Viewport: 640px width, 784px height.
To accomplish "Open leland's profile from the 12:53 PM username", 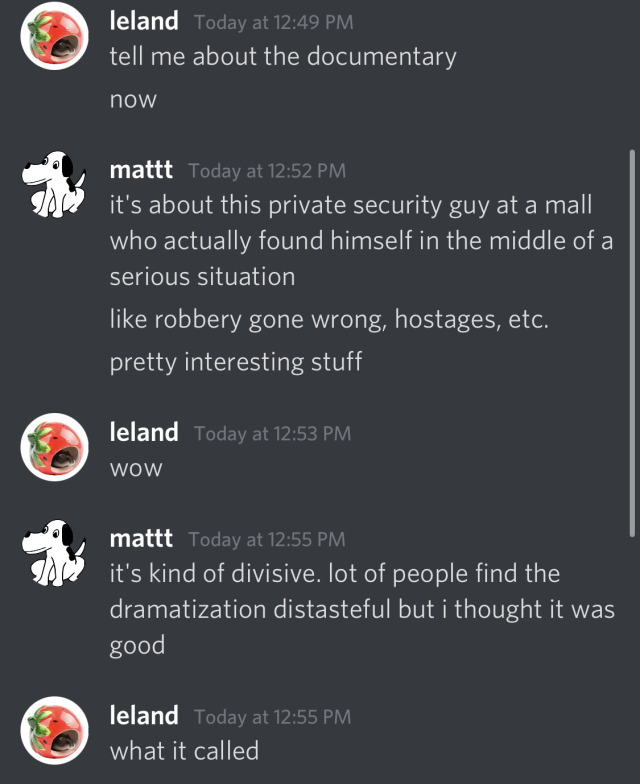I will pos(144,432).
